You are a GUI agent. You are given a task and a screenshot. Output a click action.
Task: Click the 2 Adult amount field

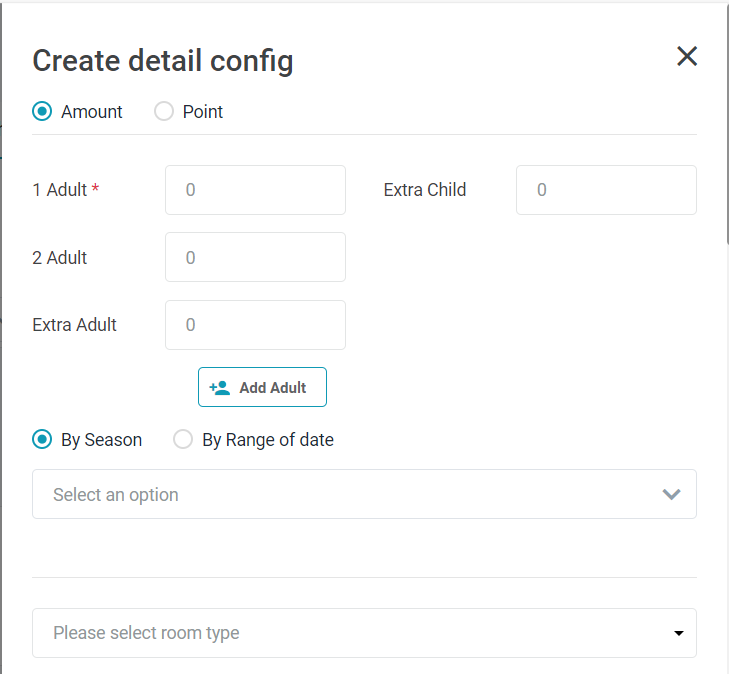[x=255, y=258]
